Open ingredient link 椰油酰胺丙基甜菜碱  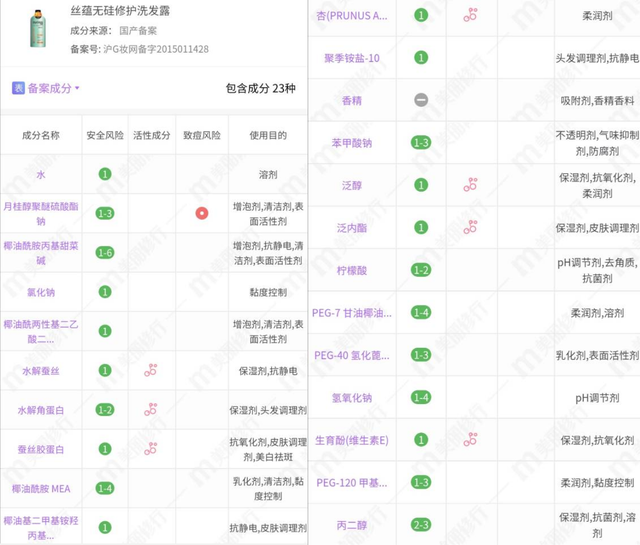pos(41,253)
